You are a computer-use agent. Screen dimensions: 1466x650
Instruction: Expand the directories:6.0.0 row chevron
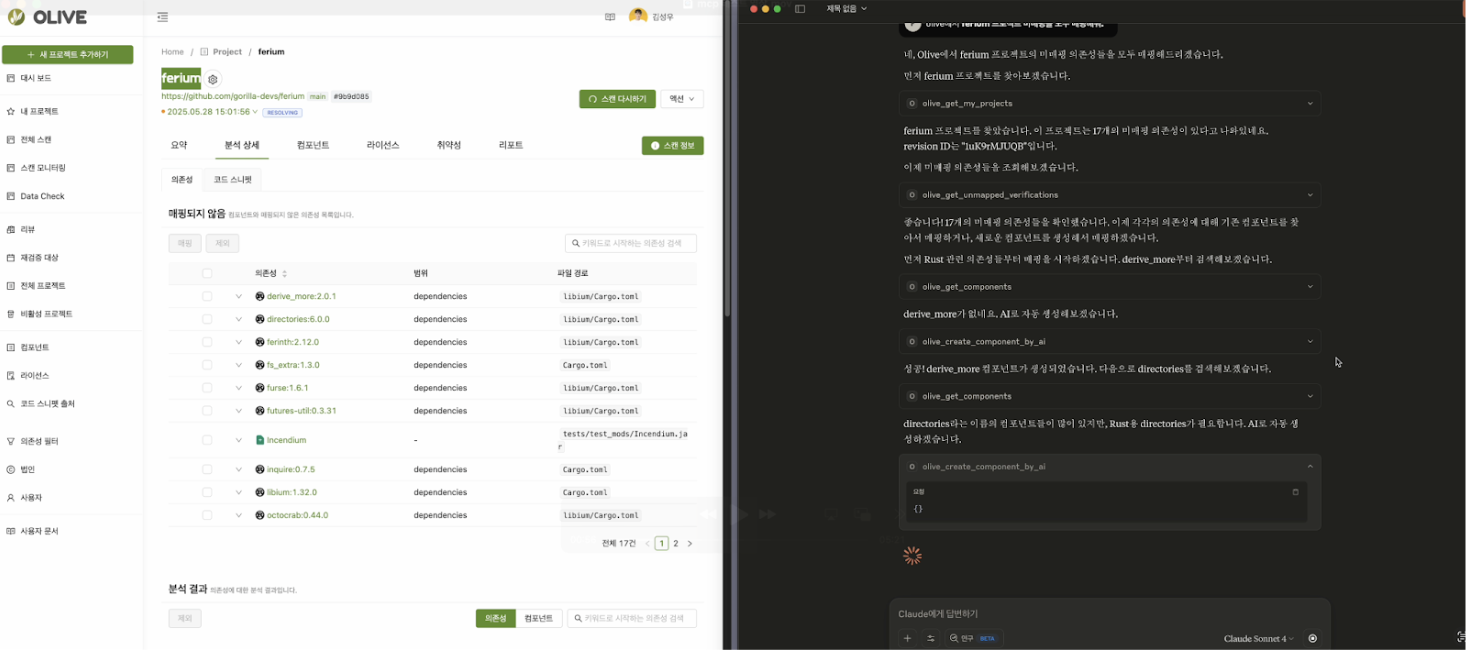point(239,319)
